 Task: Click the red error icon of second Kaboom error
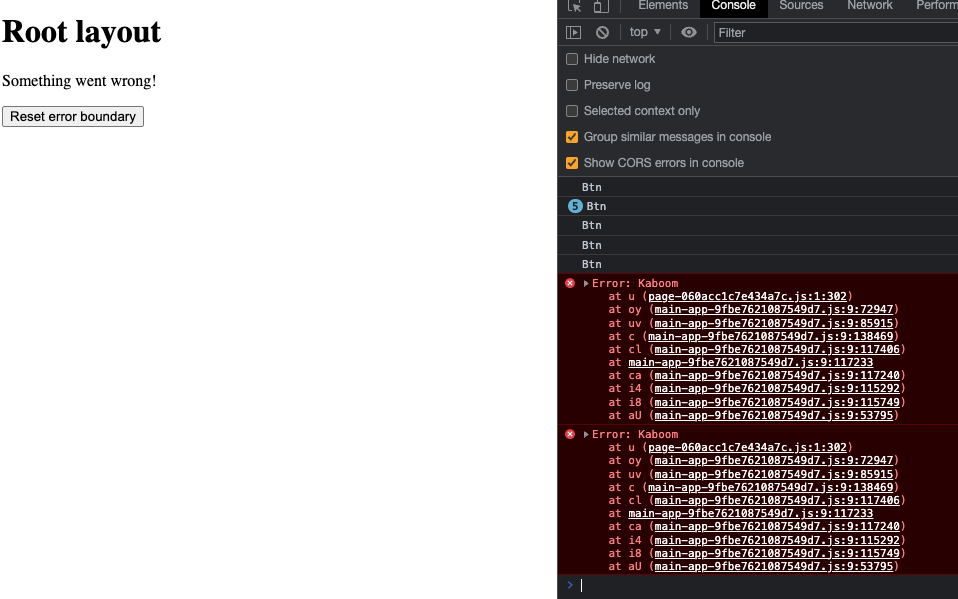click(x=570, y=434)
